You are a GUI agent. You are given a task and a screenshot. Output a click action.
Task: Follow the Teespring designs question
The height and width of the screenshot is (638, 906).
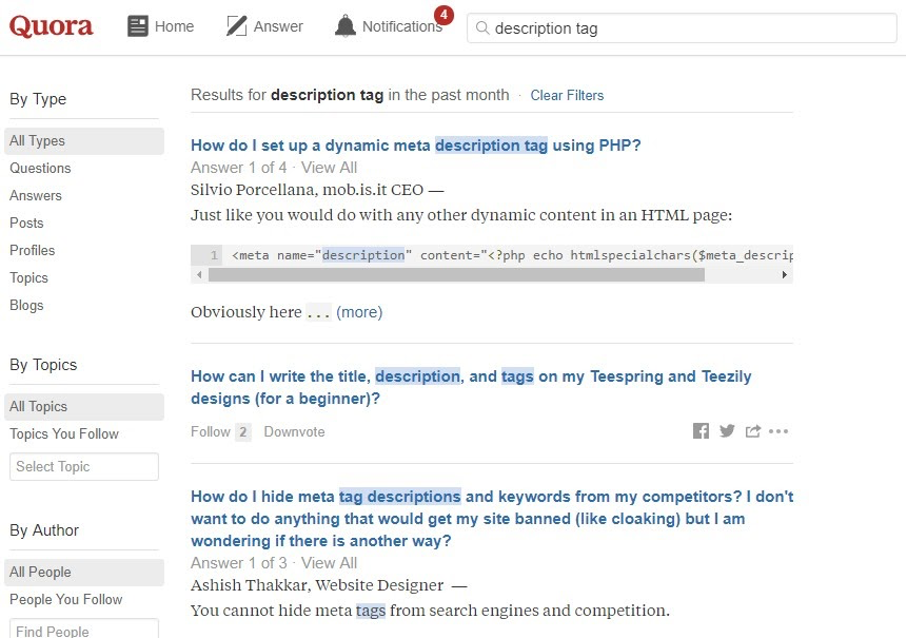(x=209, y=431)
